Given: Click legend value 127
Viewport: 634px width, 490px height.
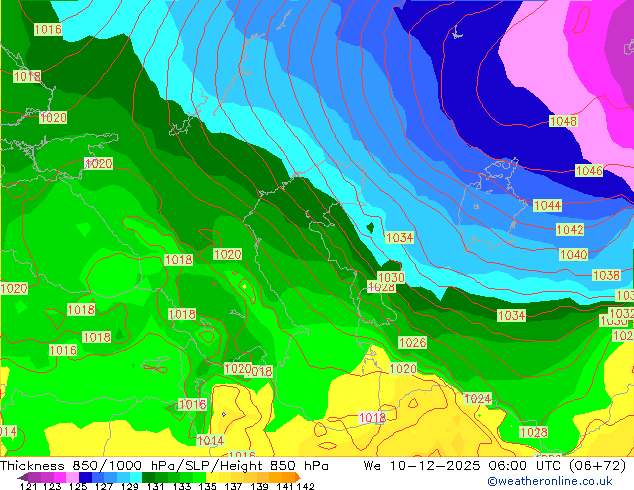Looking at the screenshot, I should click(104, 486).
